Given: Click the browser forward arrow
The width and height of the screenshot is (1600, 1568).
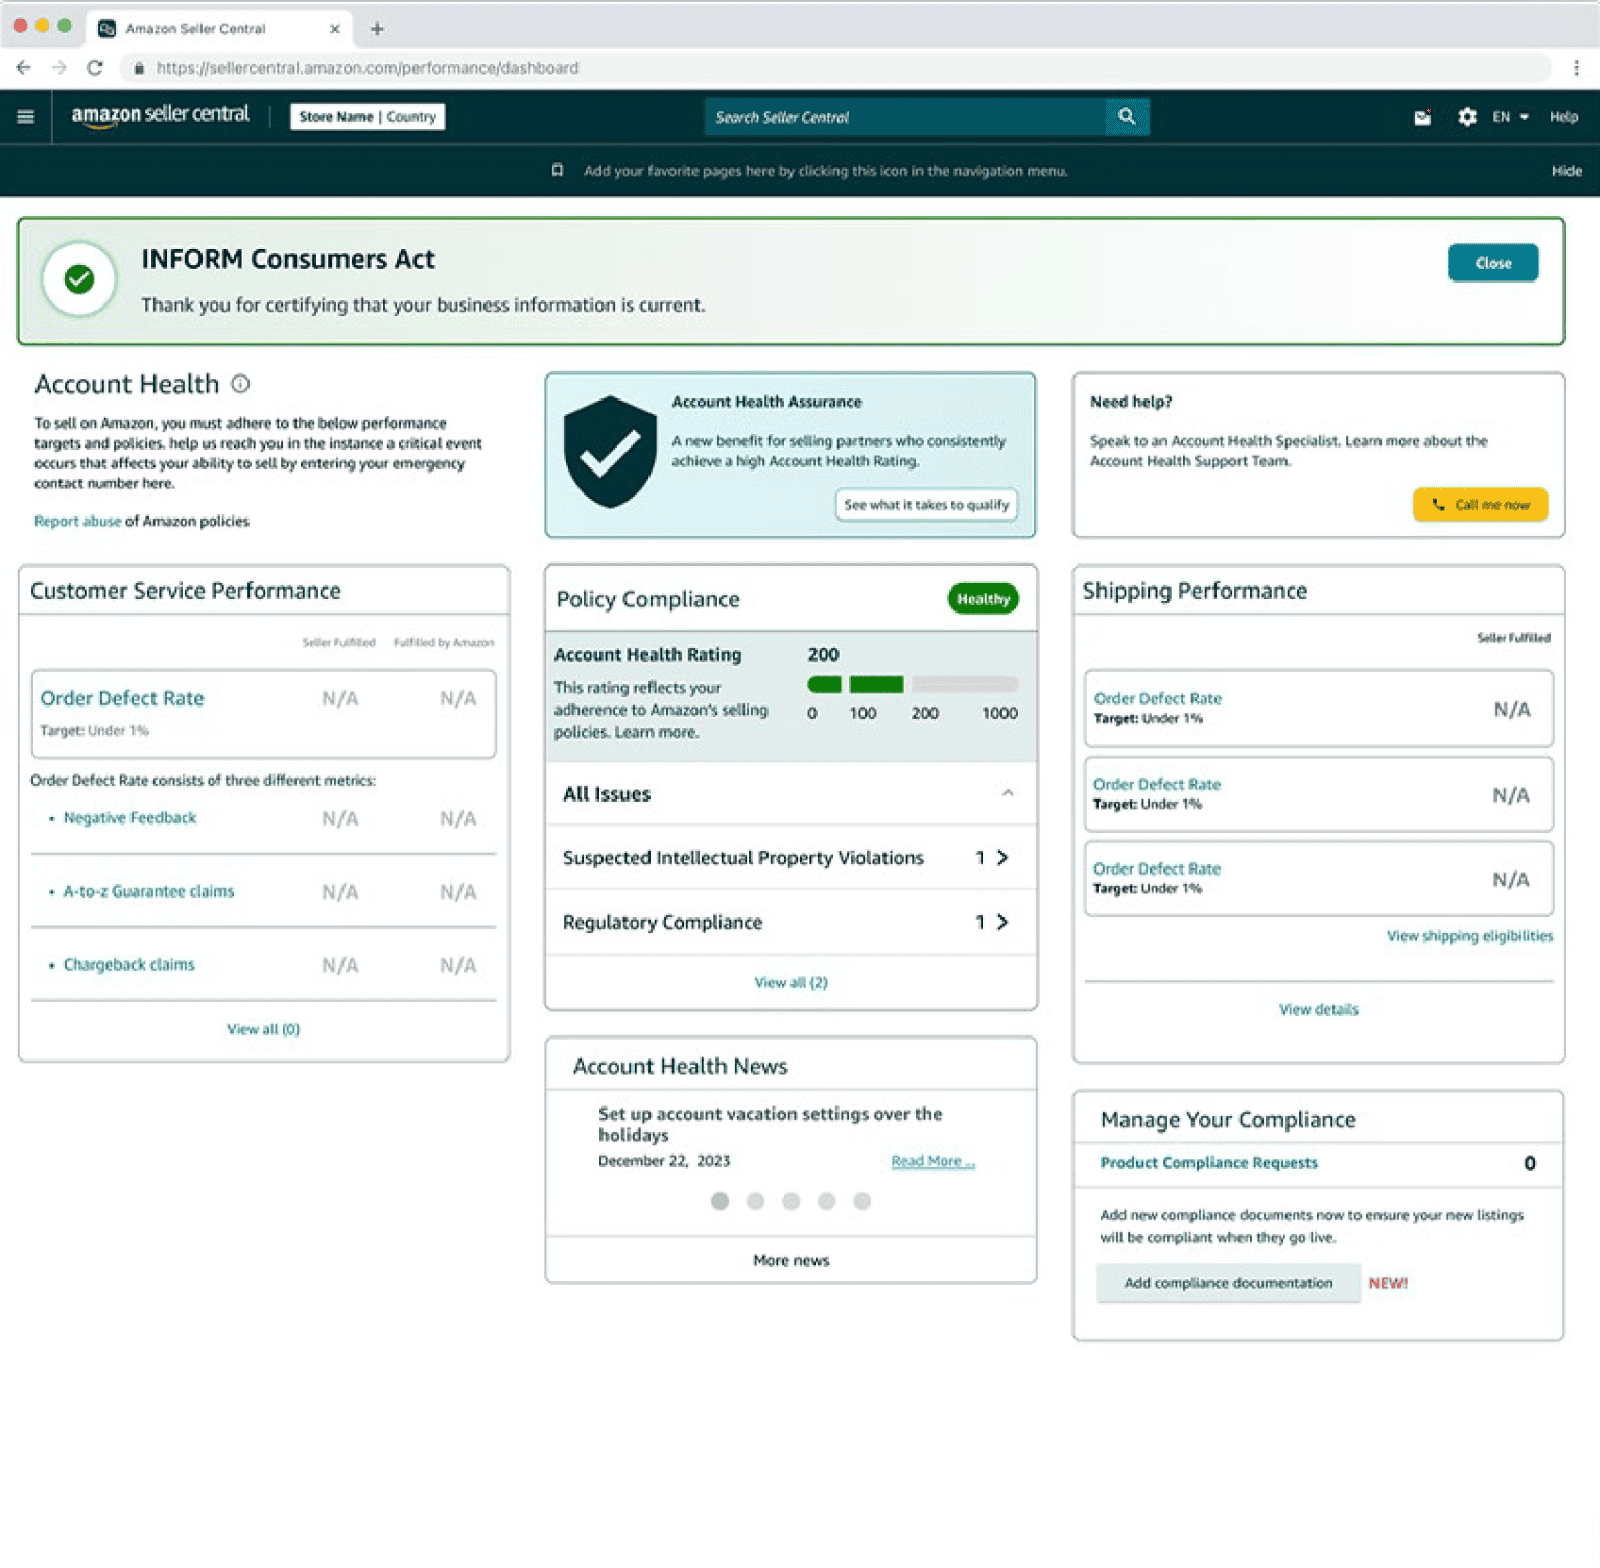Looking at the screenshot, I should (59, 68).
